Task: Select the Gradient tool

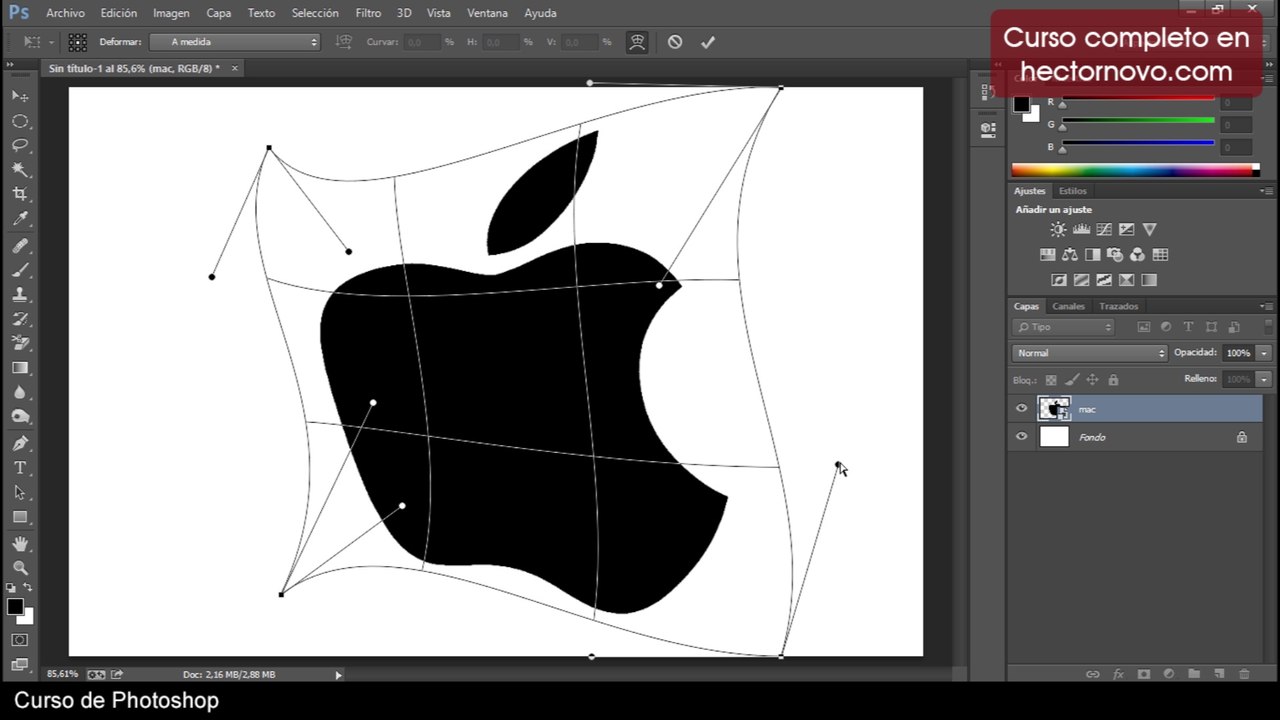Action: 20,368
